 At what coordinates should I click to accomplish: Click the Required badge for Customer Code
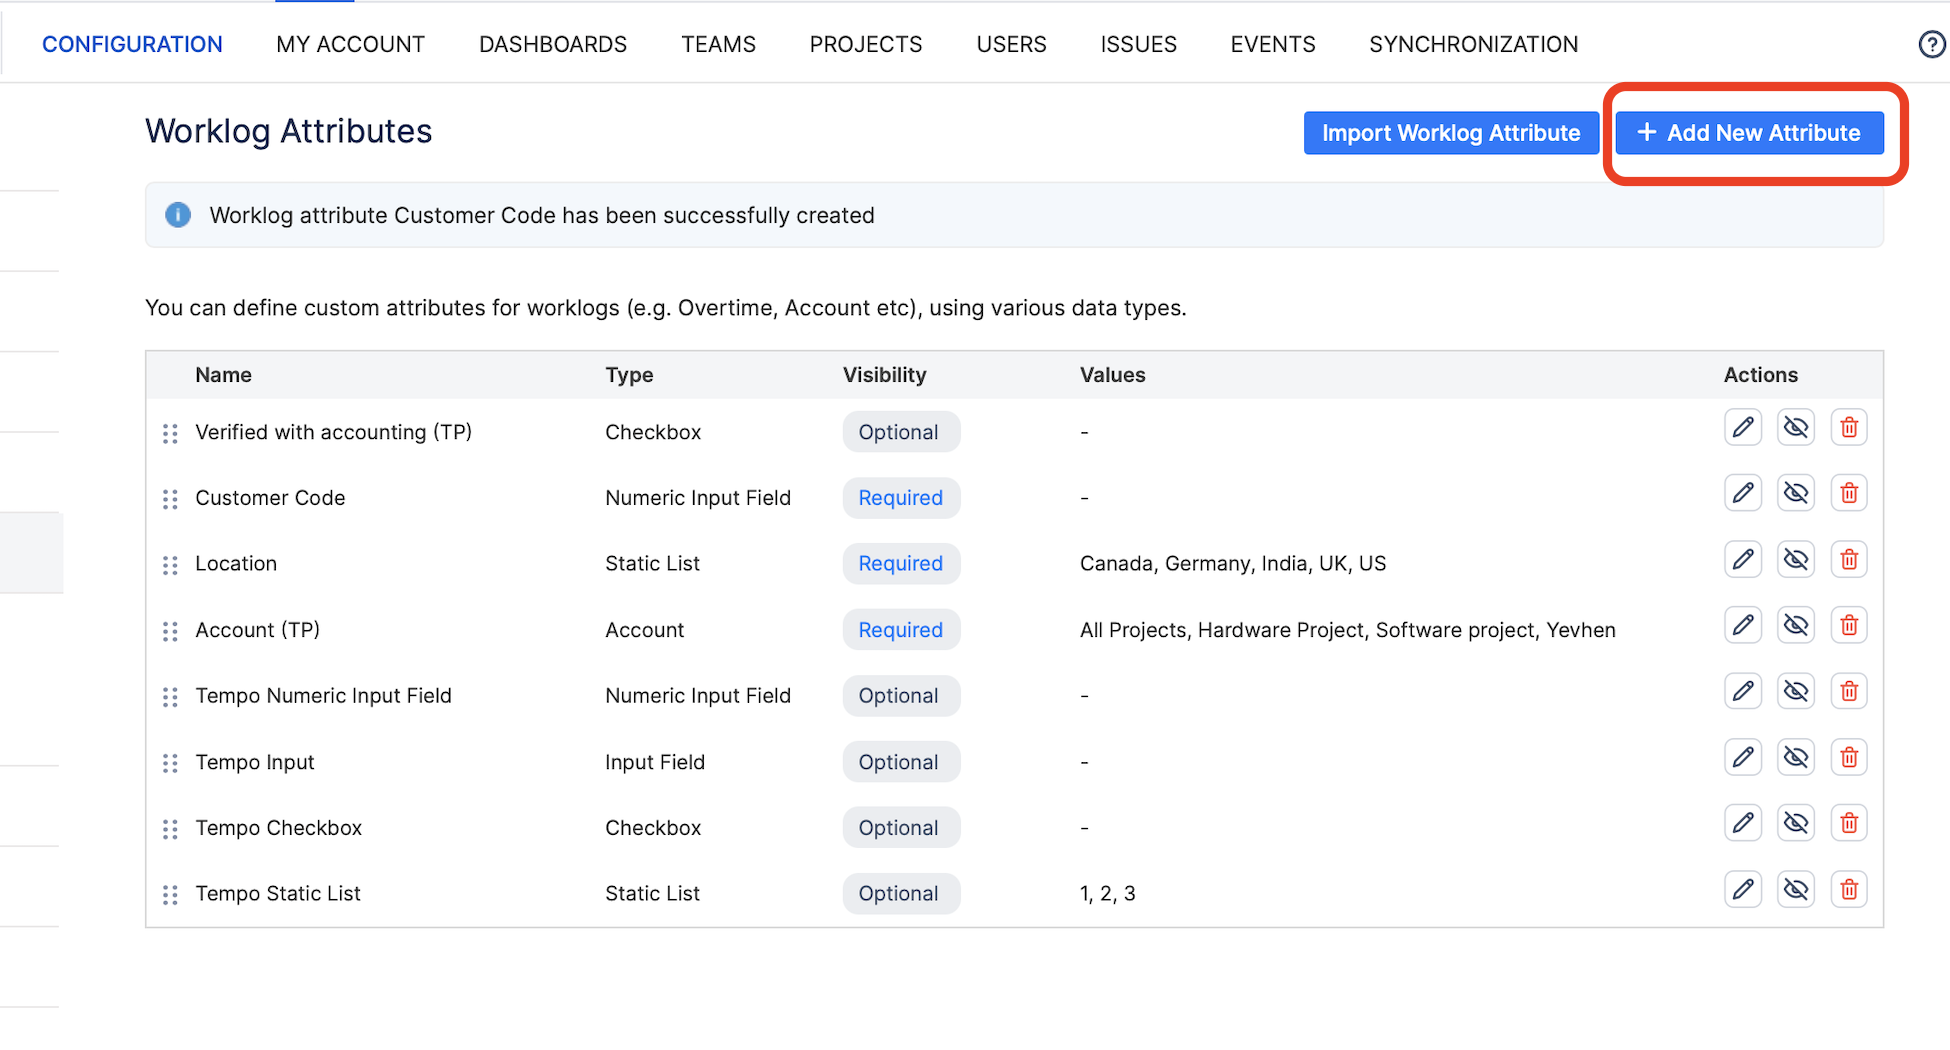[x=901, y=498]
